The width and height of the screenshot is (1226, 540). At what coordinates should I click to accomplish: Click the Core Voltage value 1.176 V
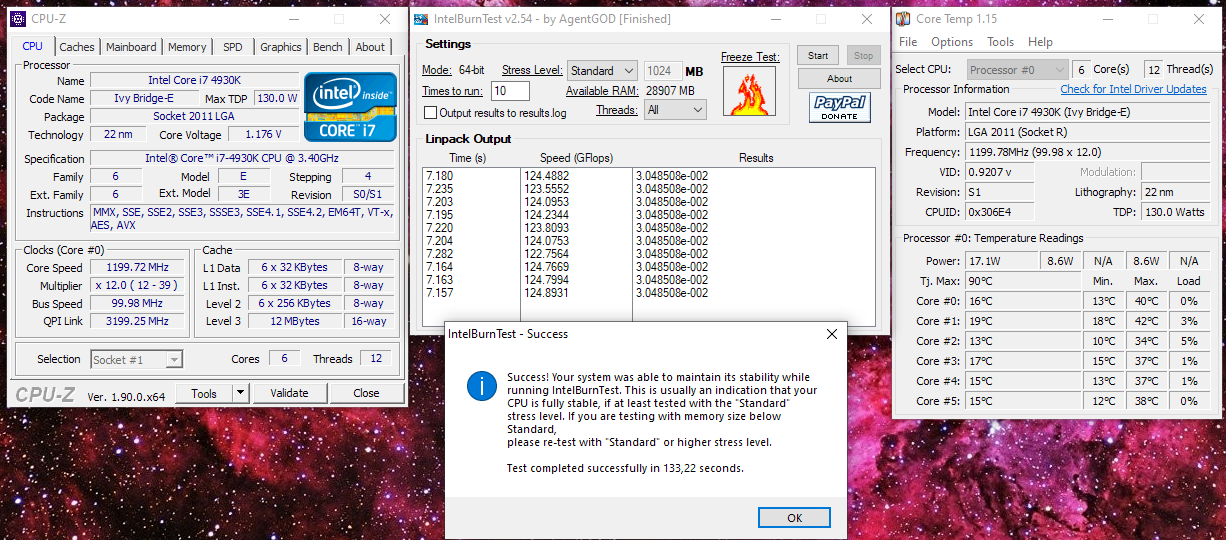(263, 135)
